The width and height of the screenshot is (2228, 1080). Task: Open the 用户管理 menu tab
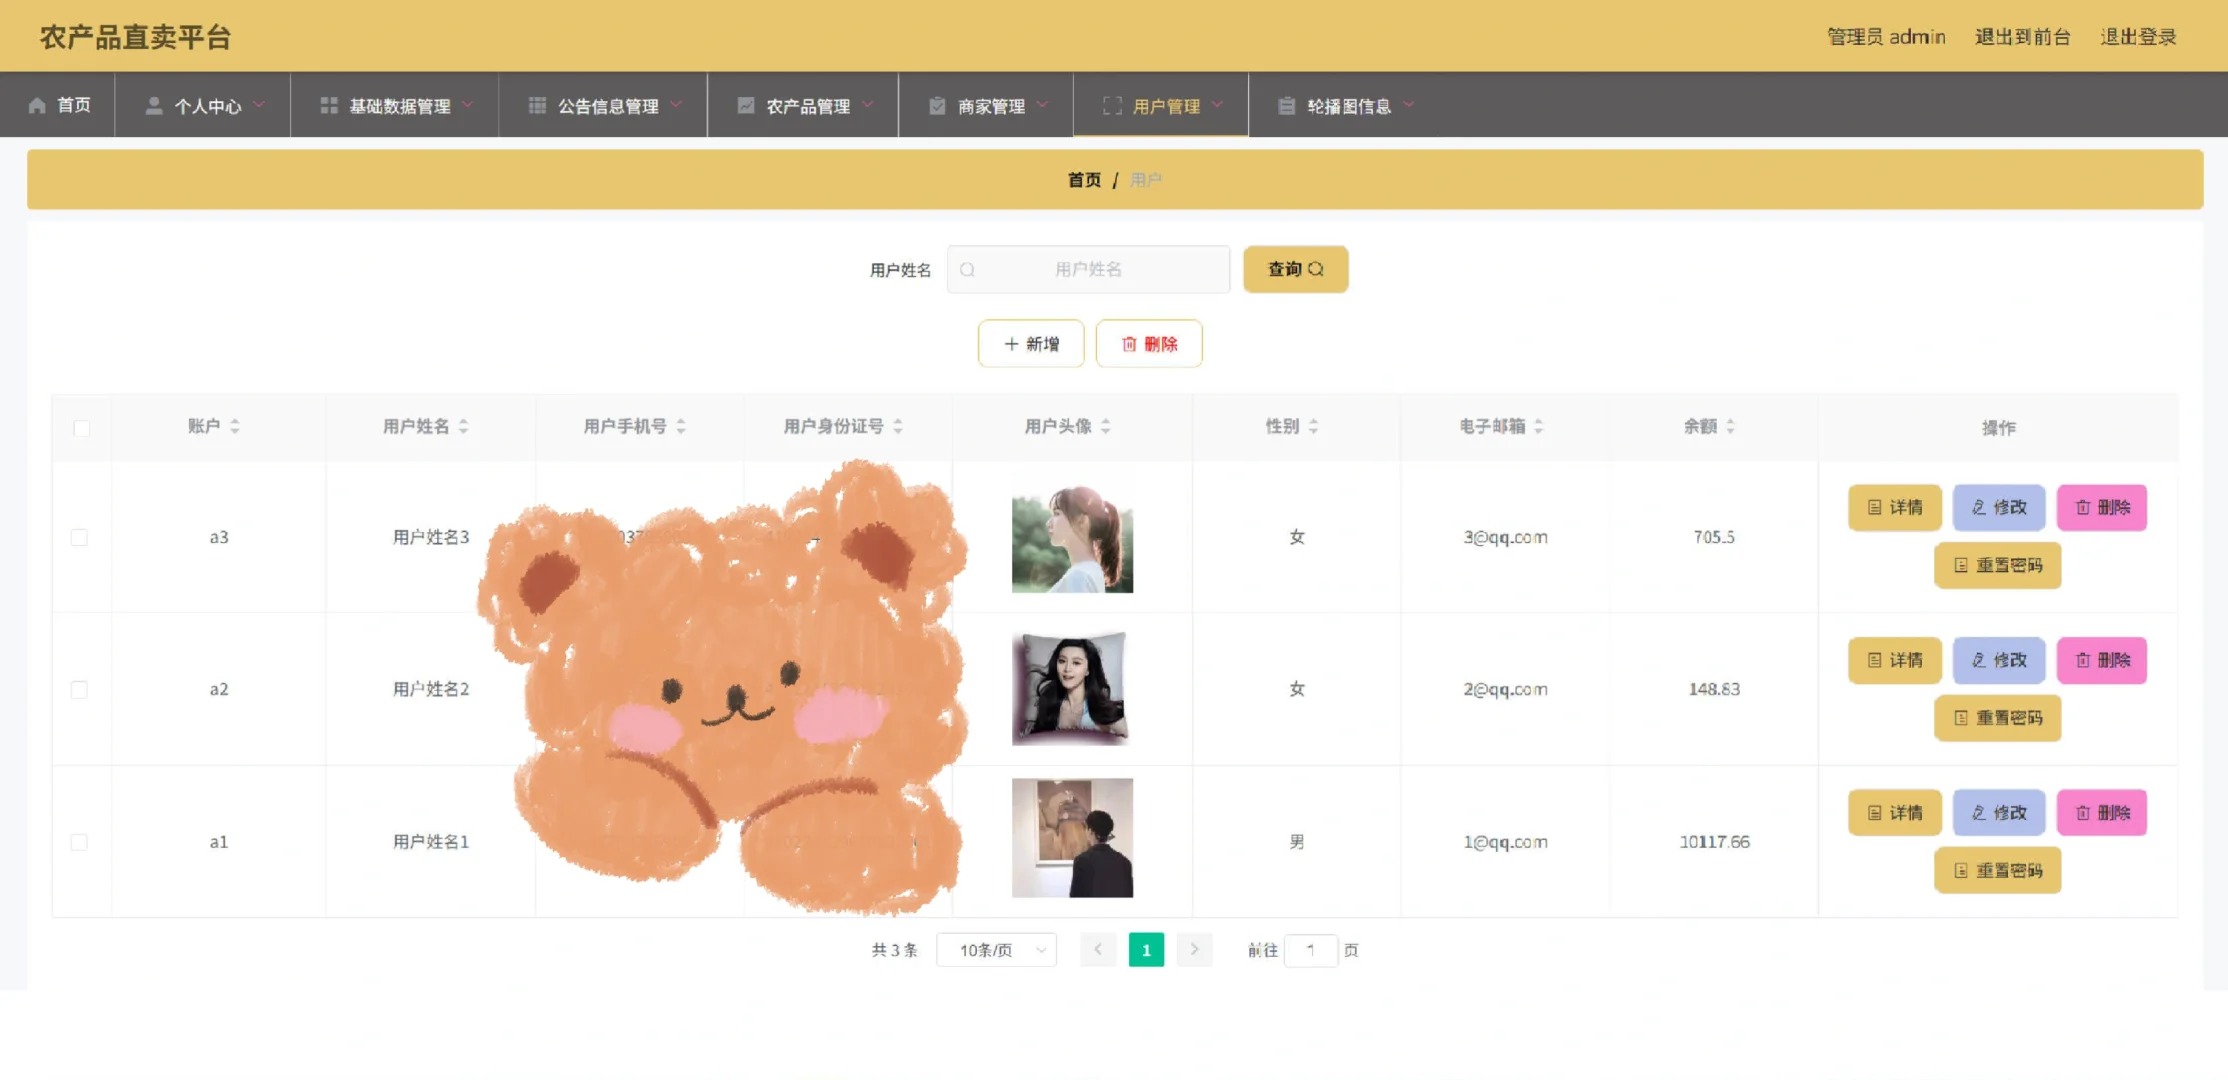point(1165,106)
